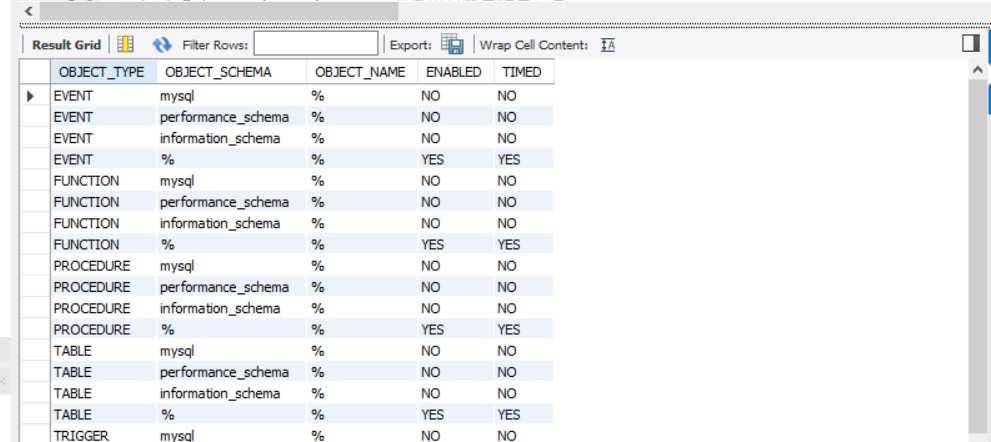
Task: Click TIMED YES in EVENT % row
Action: click(524, 160)
